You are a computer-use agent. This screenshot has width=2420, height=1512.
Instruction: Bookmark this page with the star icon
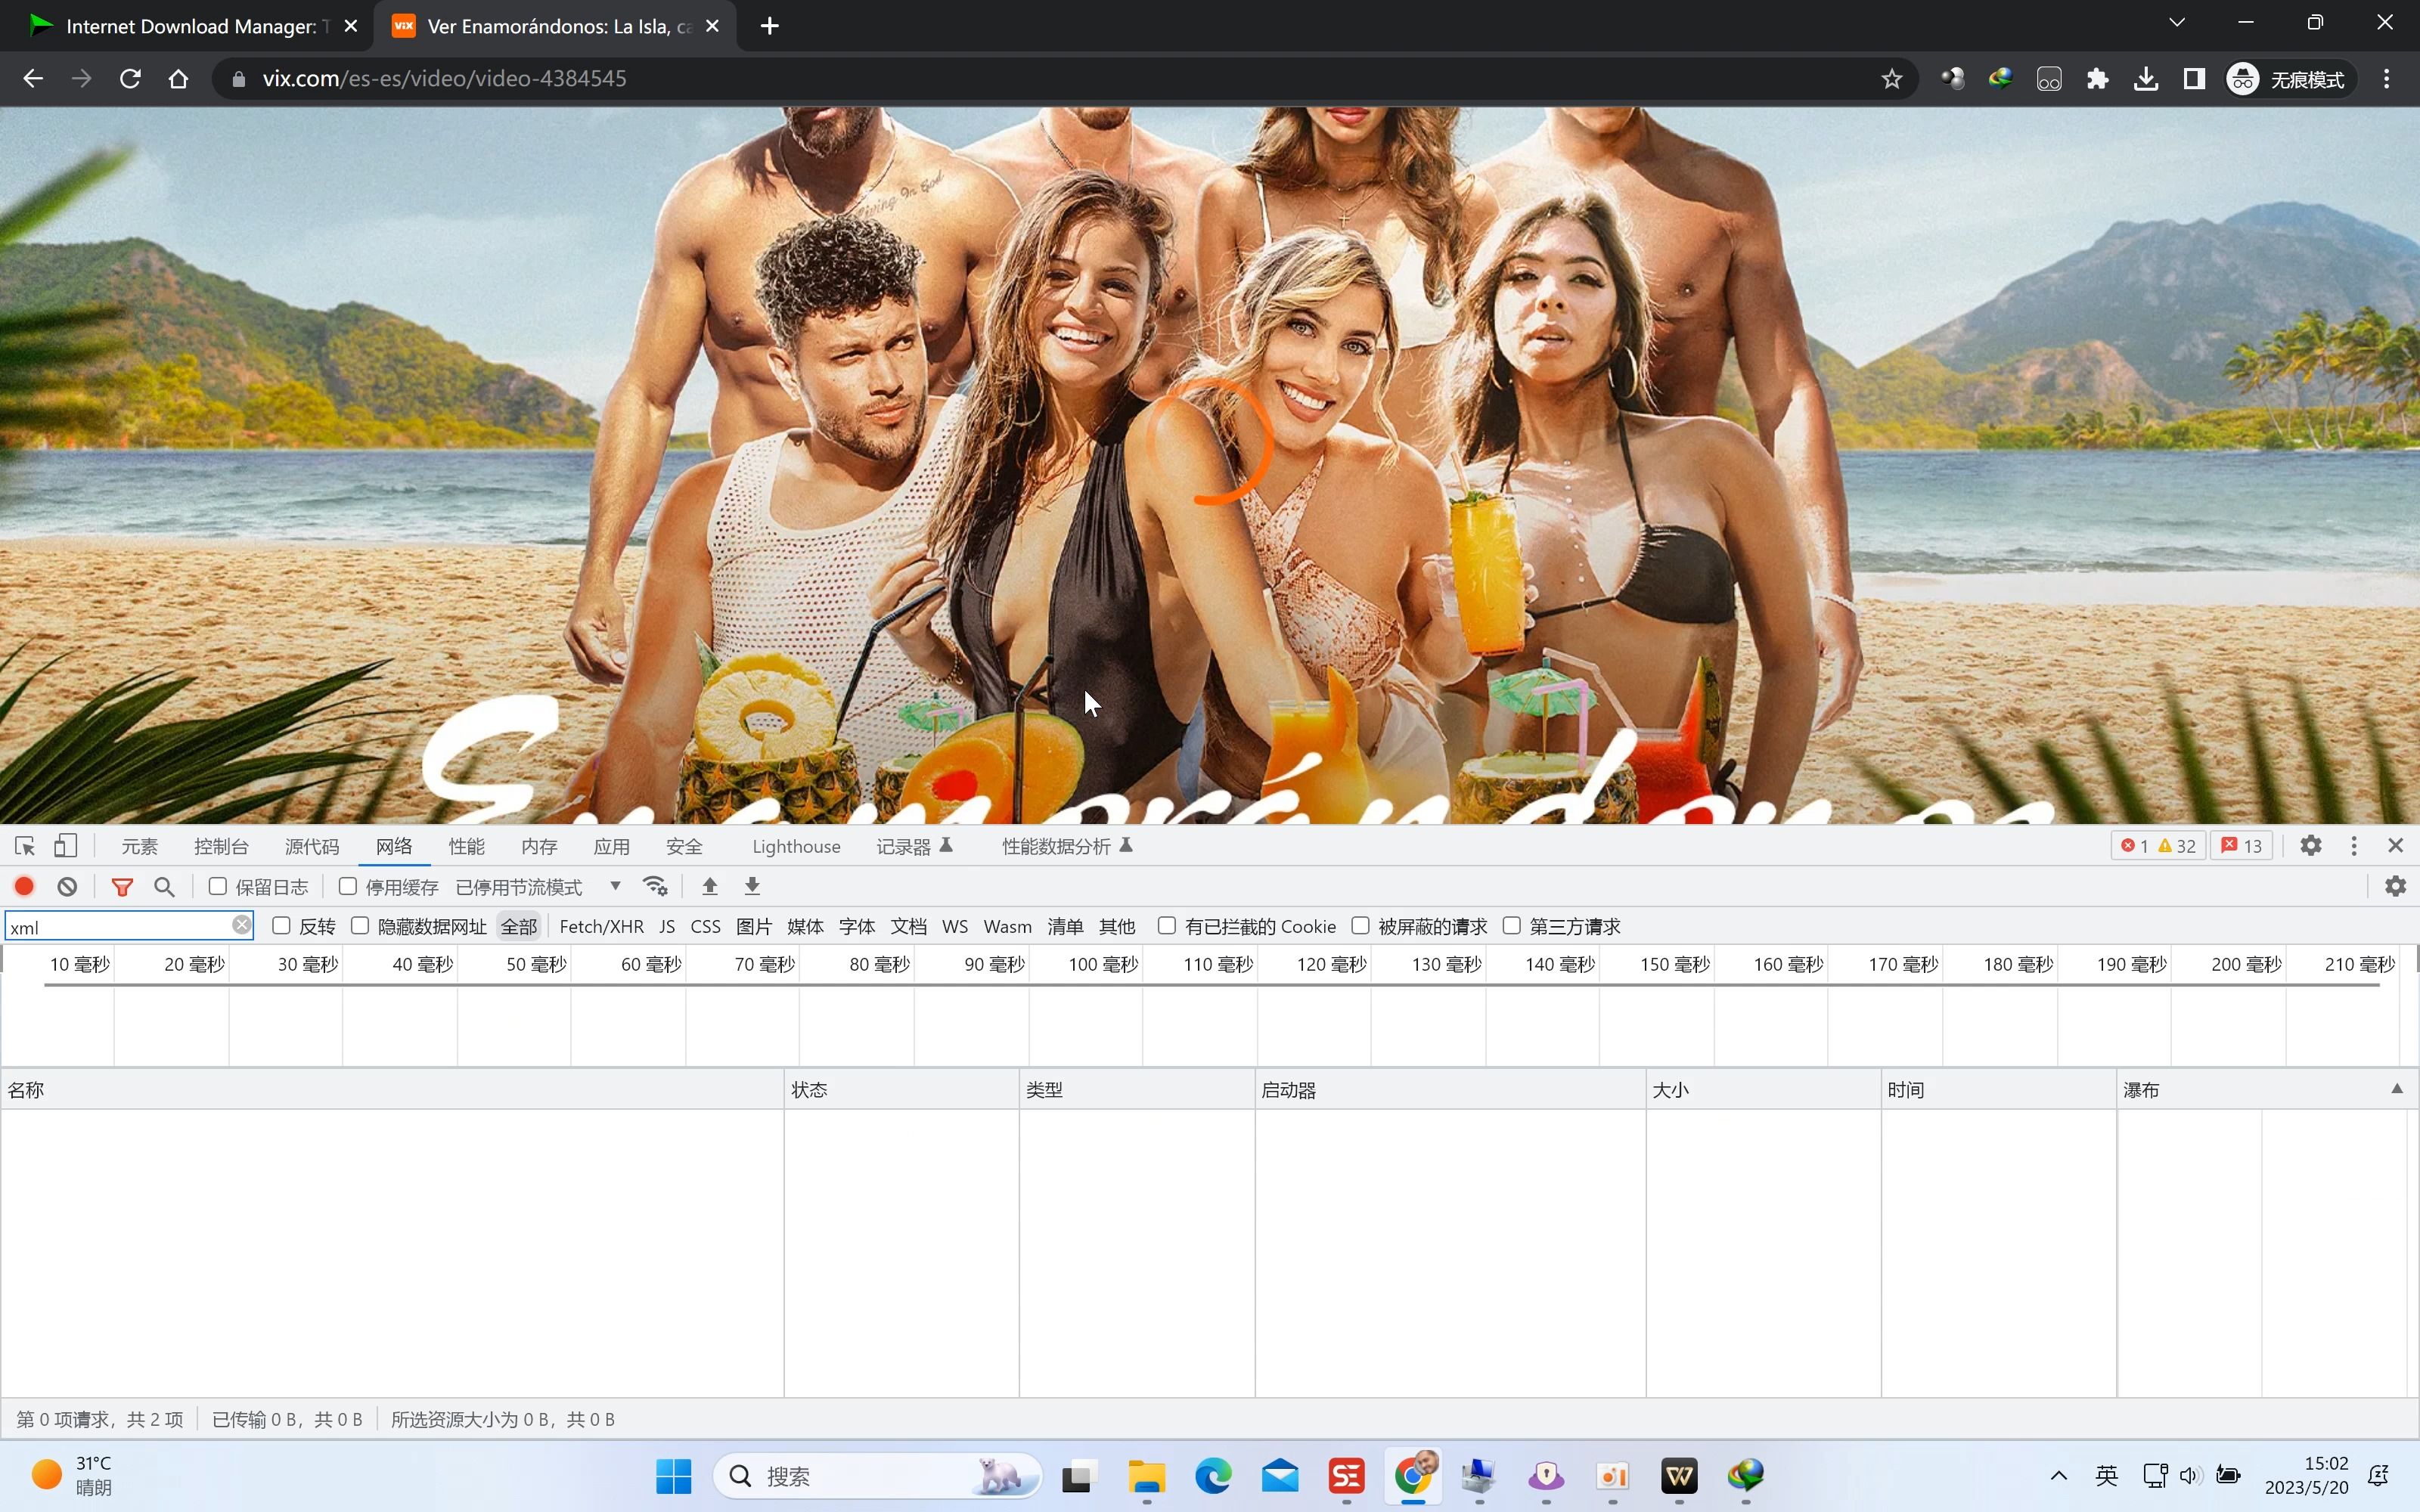point(1891,79)
